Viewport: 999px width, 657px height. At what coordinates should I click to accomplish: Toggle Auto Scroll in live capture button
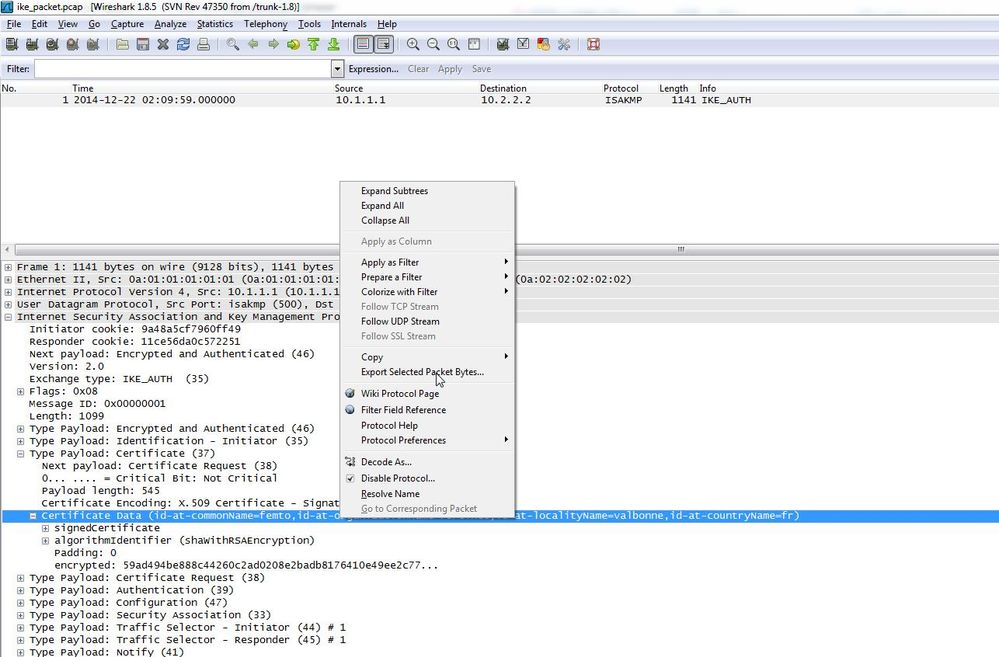[x=383, y=44]
